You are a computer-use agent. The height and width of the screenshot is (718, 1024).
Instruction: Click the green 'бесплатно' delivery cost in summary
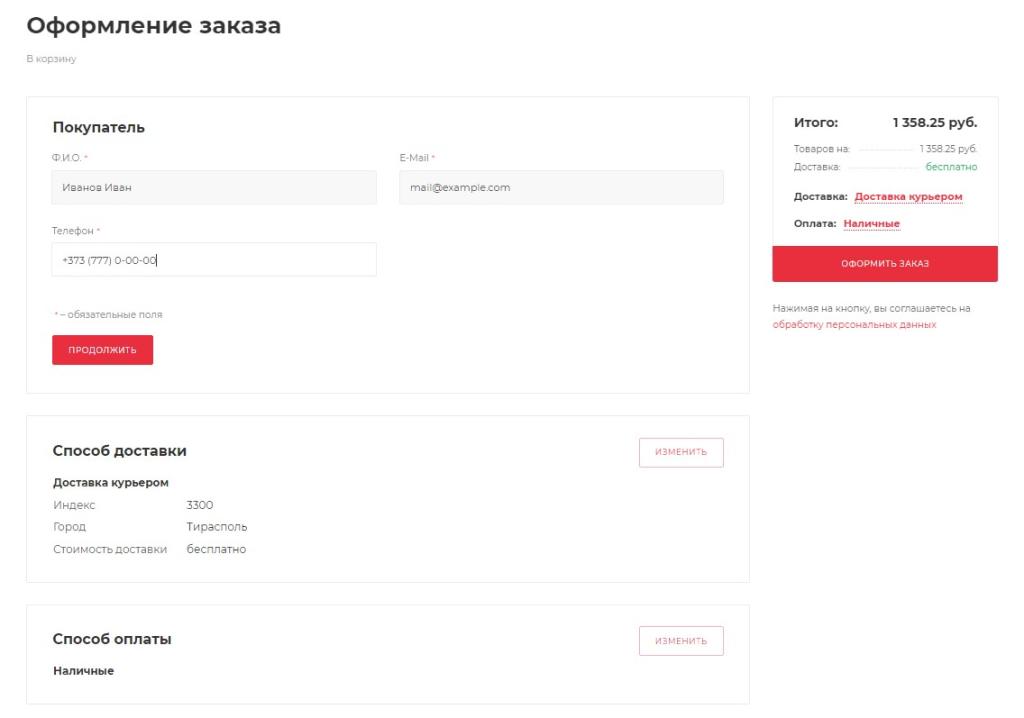(x=951, y=167)
